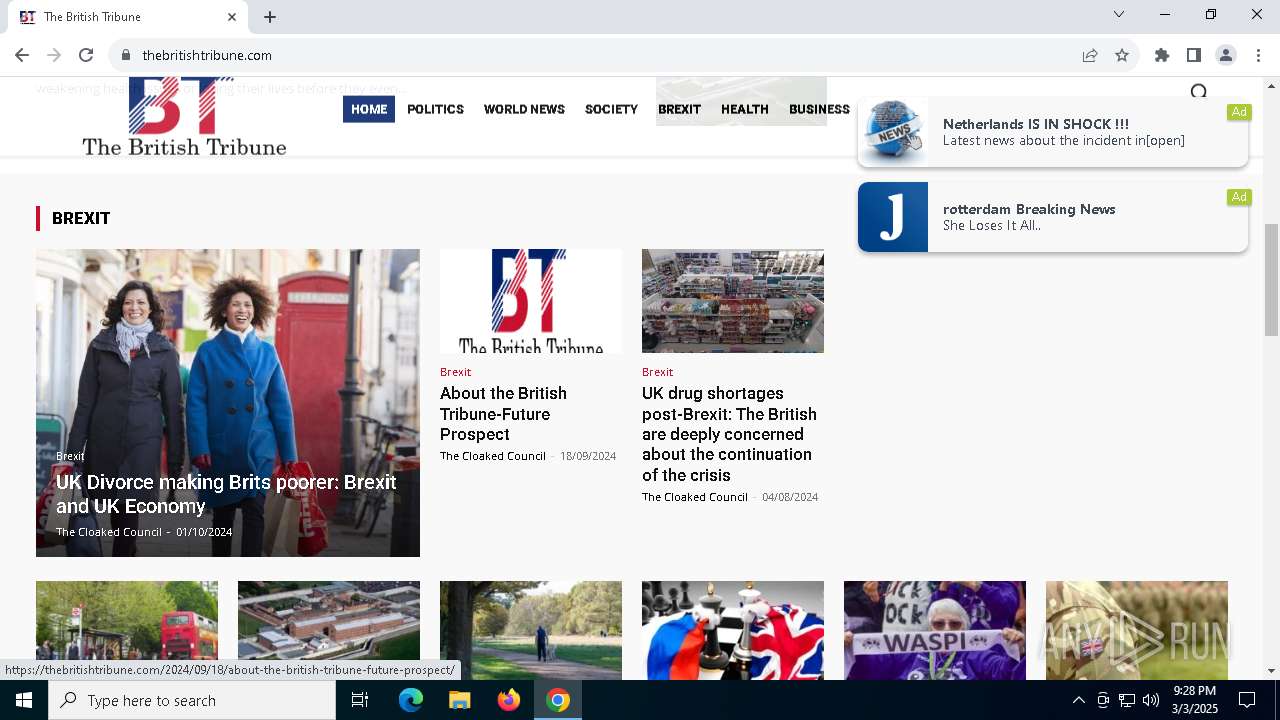Open the WORLD NEWS section
1280x720 pixels.
tap(524, 109)
